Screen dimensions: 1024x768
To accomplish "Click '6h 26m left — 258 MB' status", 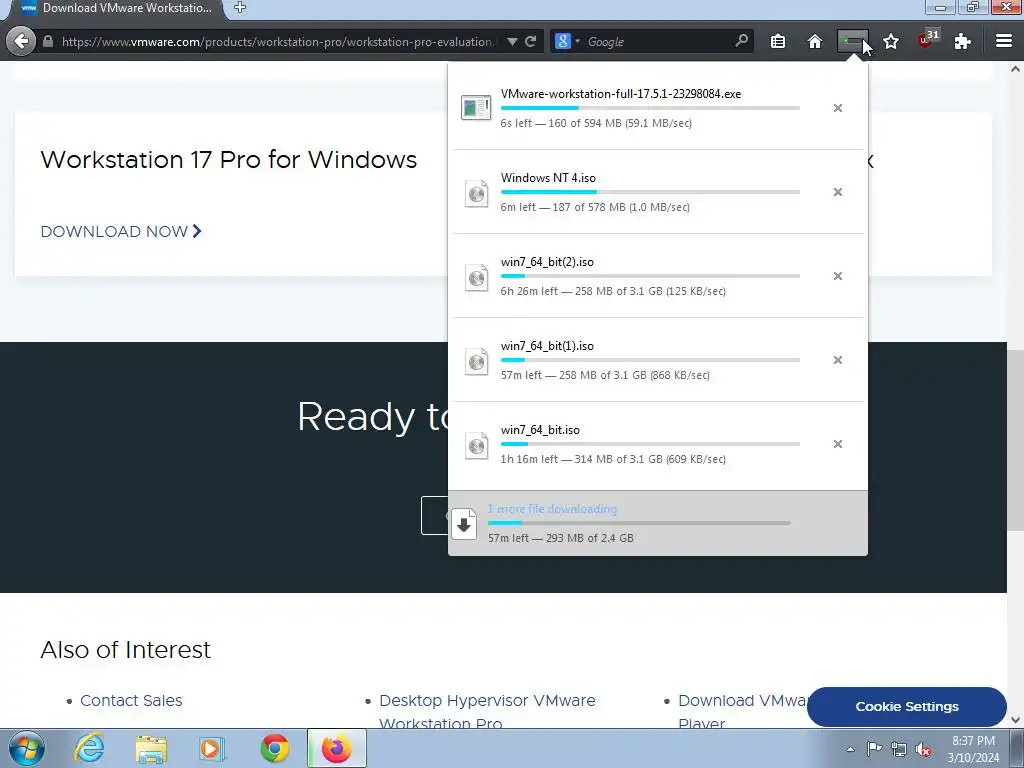I will pyautogui.click(x=613, y=291).
